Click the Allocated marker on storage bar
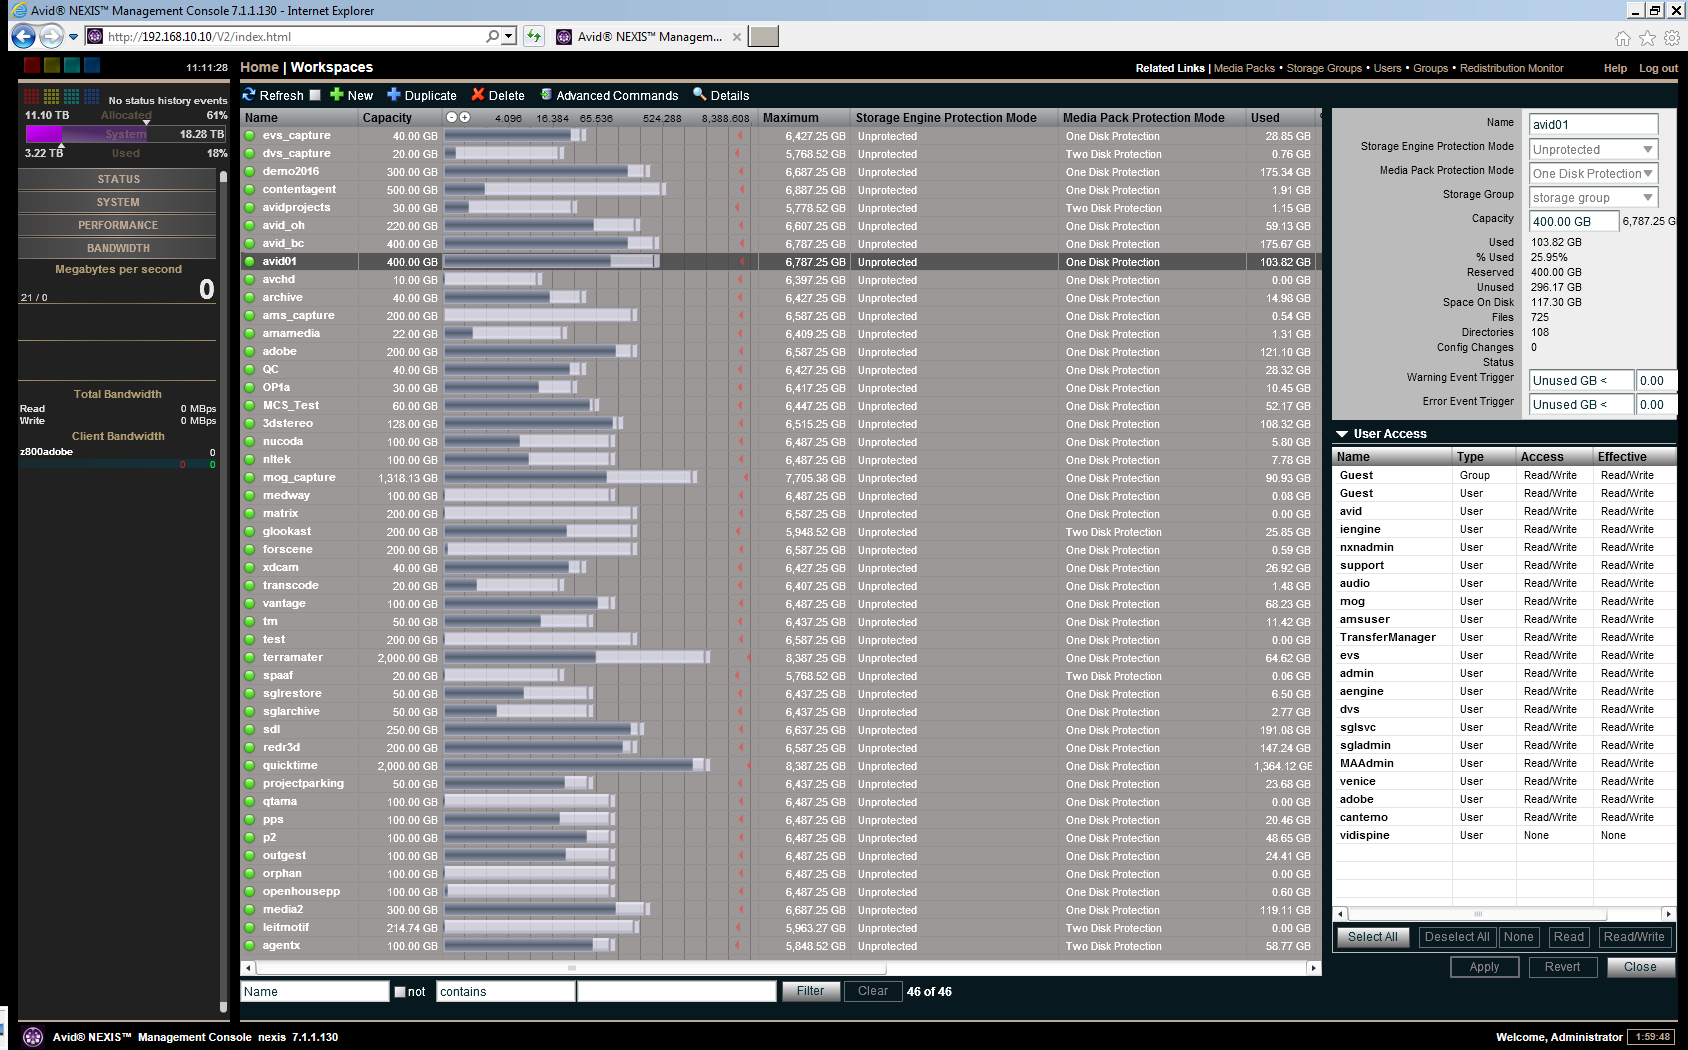This screenshot has width=1688, height=1050. [146, 121]
